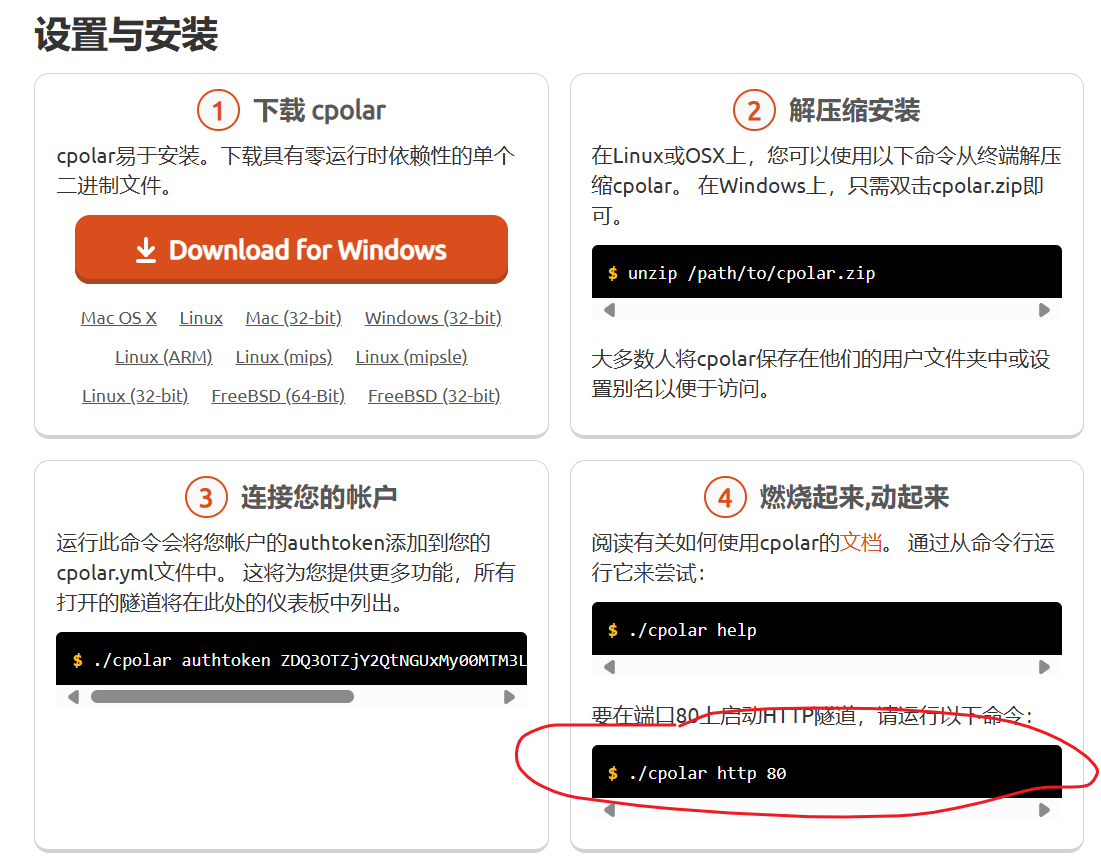Open the FreeBSD (32-bit) download link
The height and width of the screenshot is (859, 1101).
coord(434,395)
